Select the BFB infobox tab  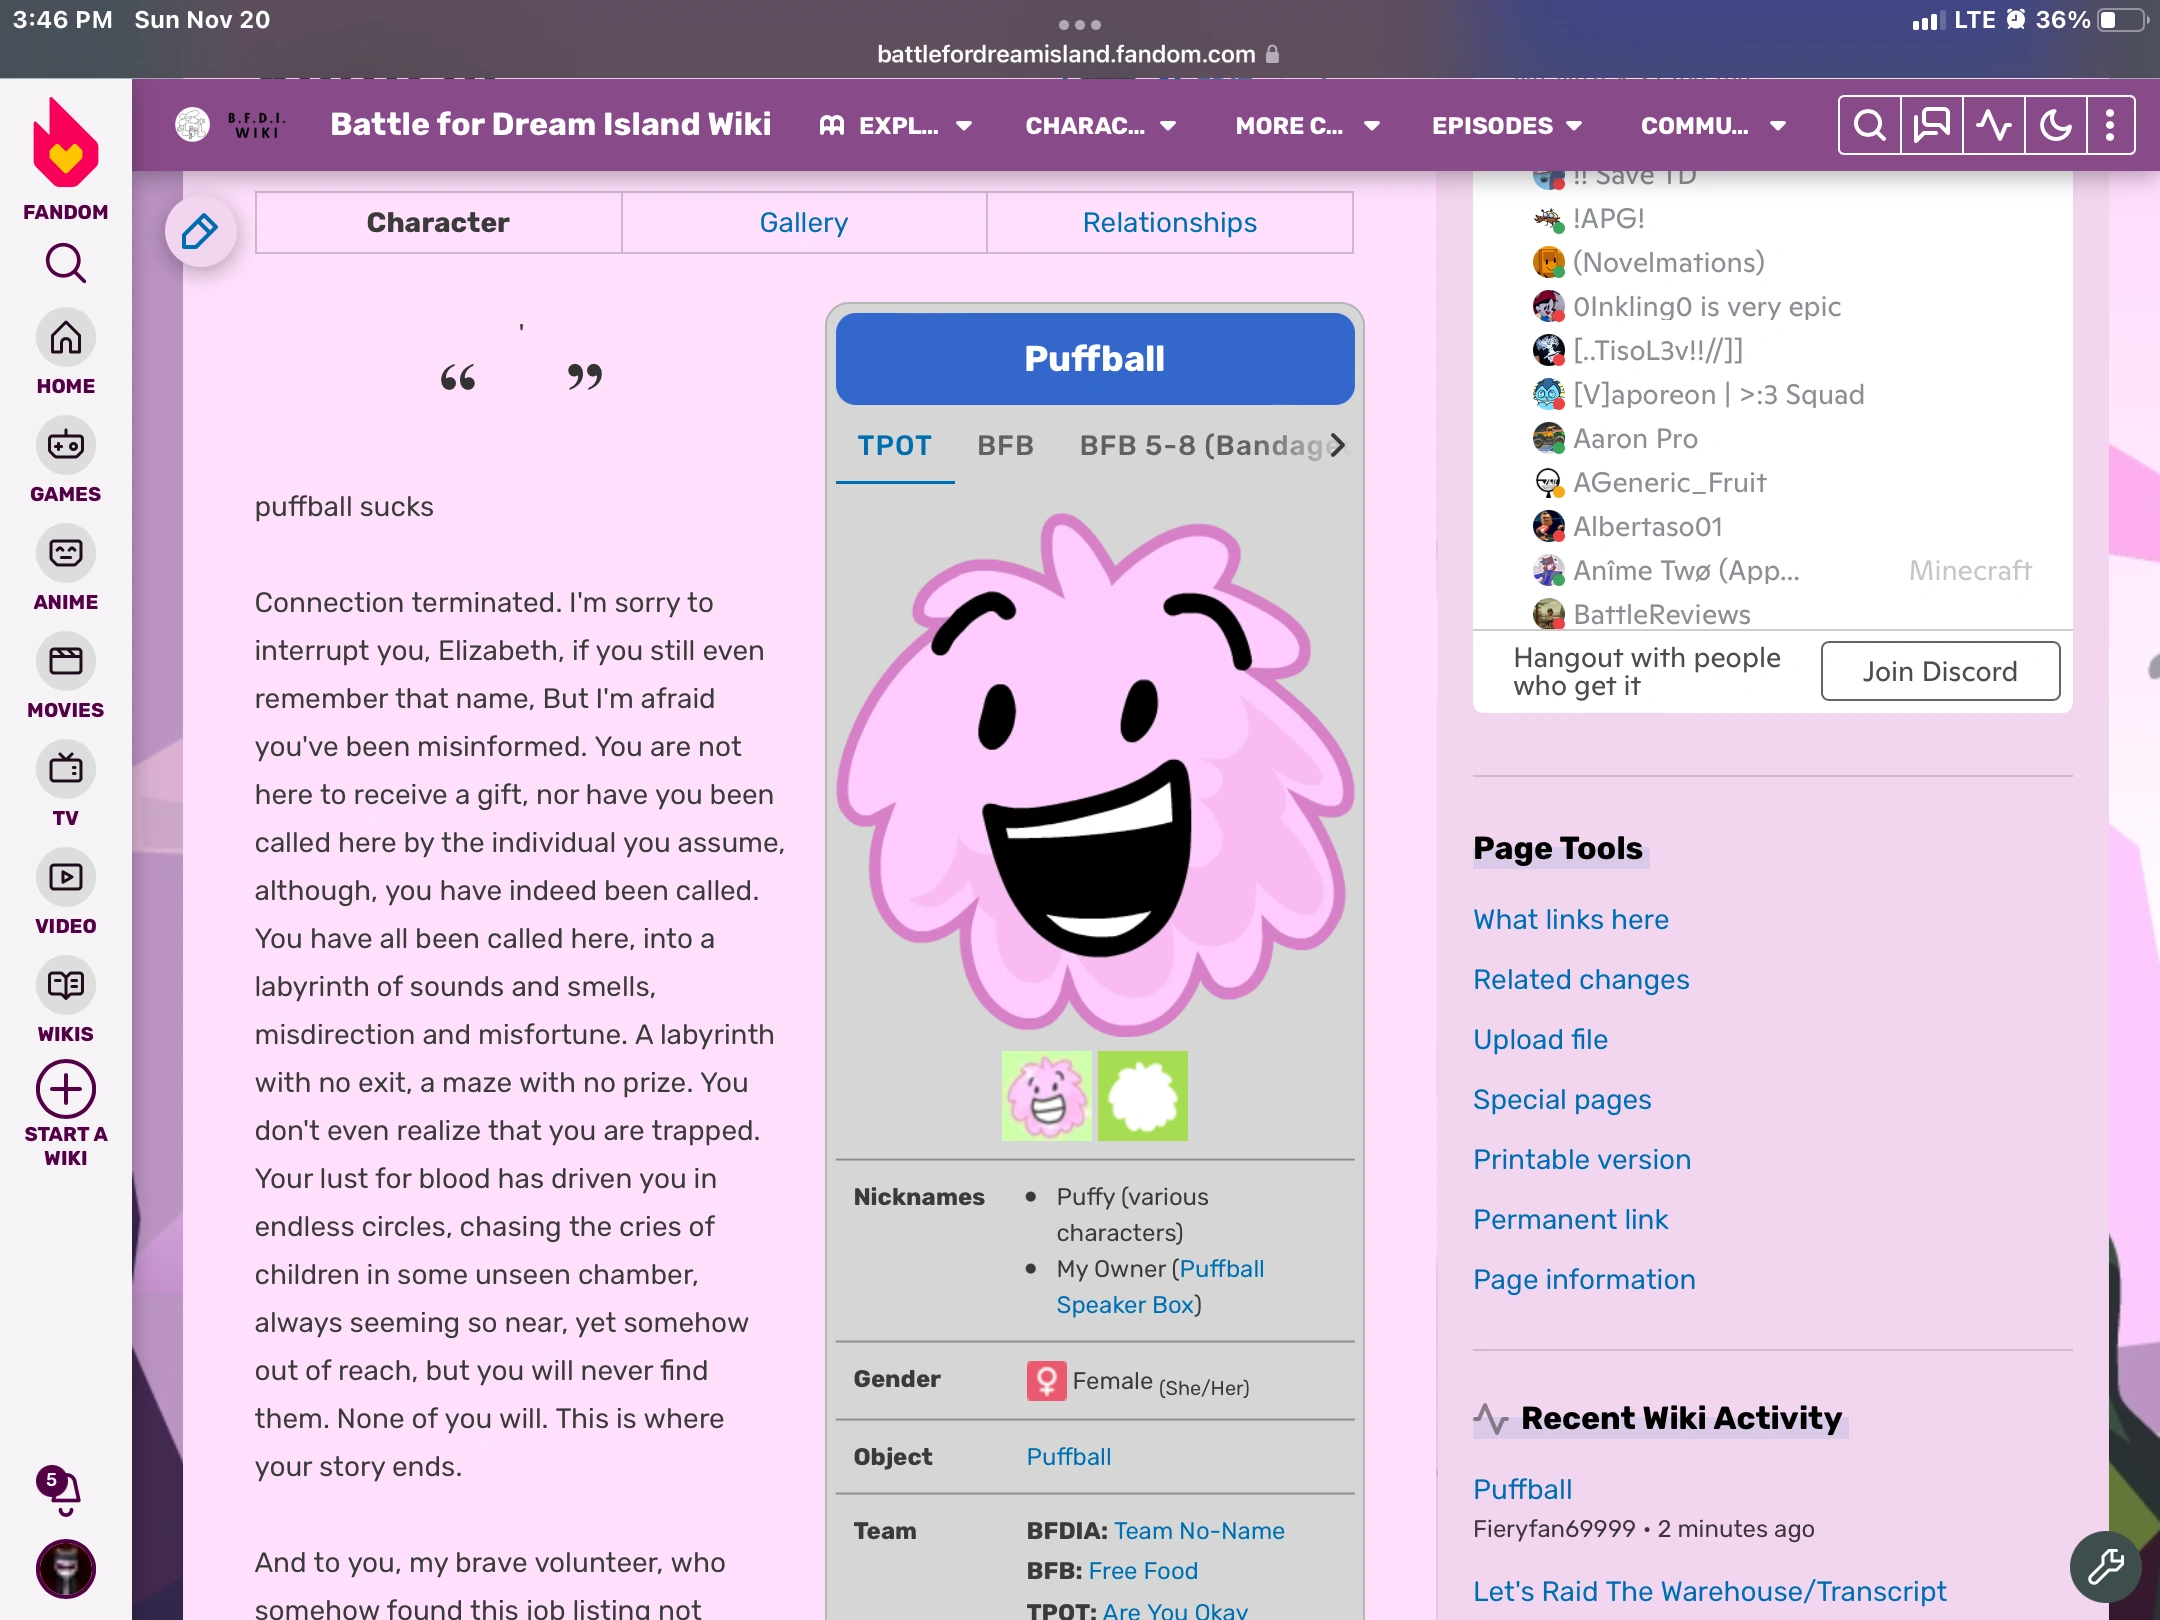pyautogui.click(x=1005, y=446)
